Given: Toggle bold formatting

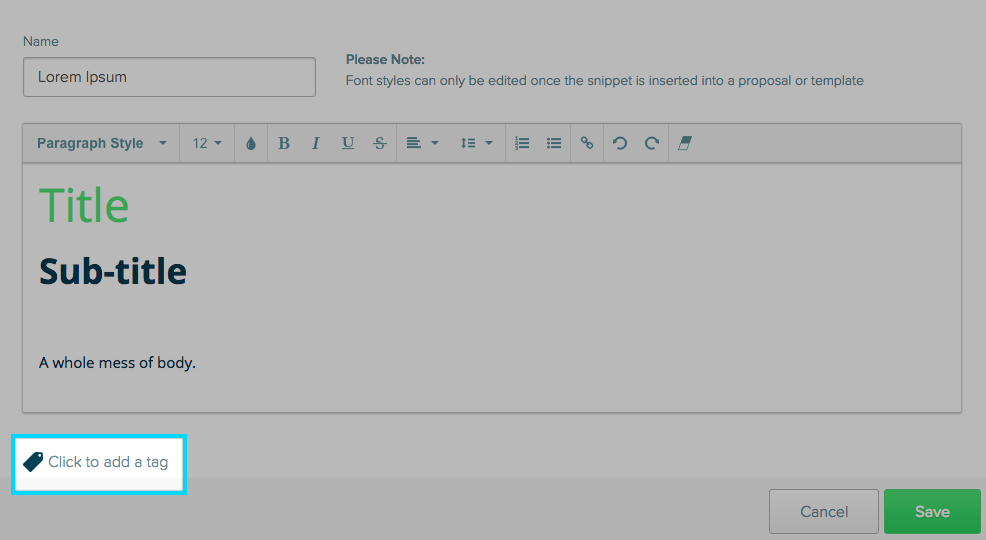Looking at the screenshot, I should 284,143.
